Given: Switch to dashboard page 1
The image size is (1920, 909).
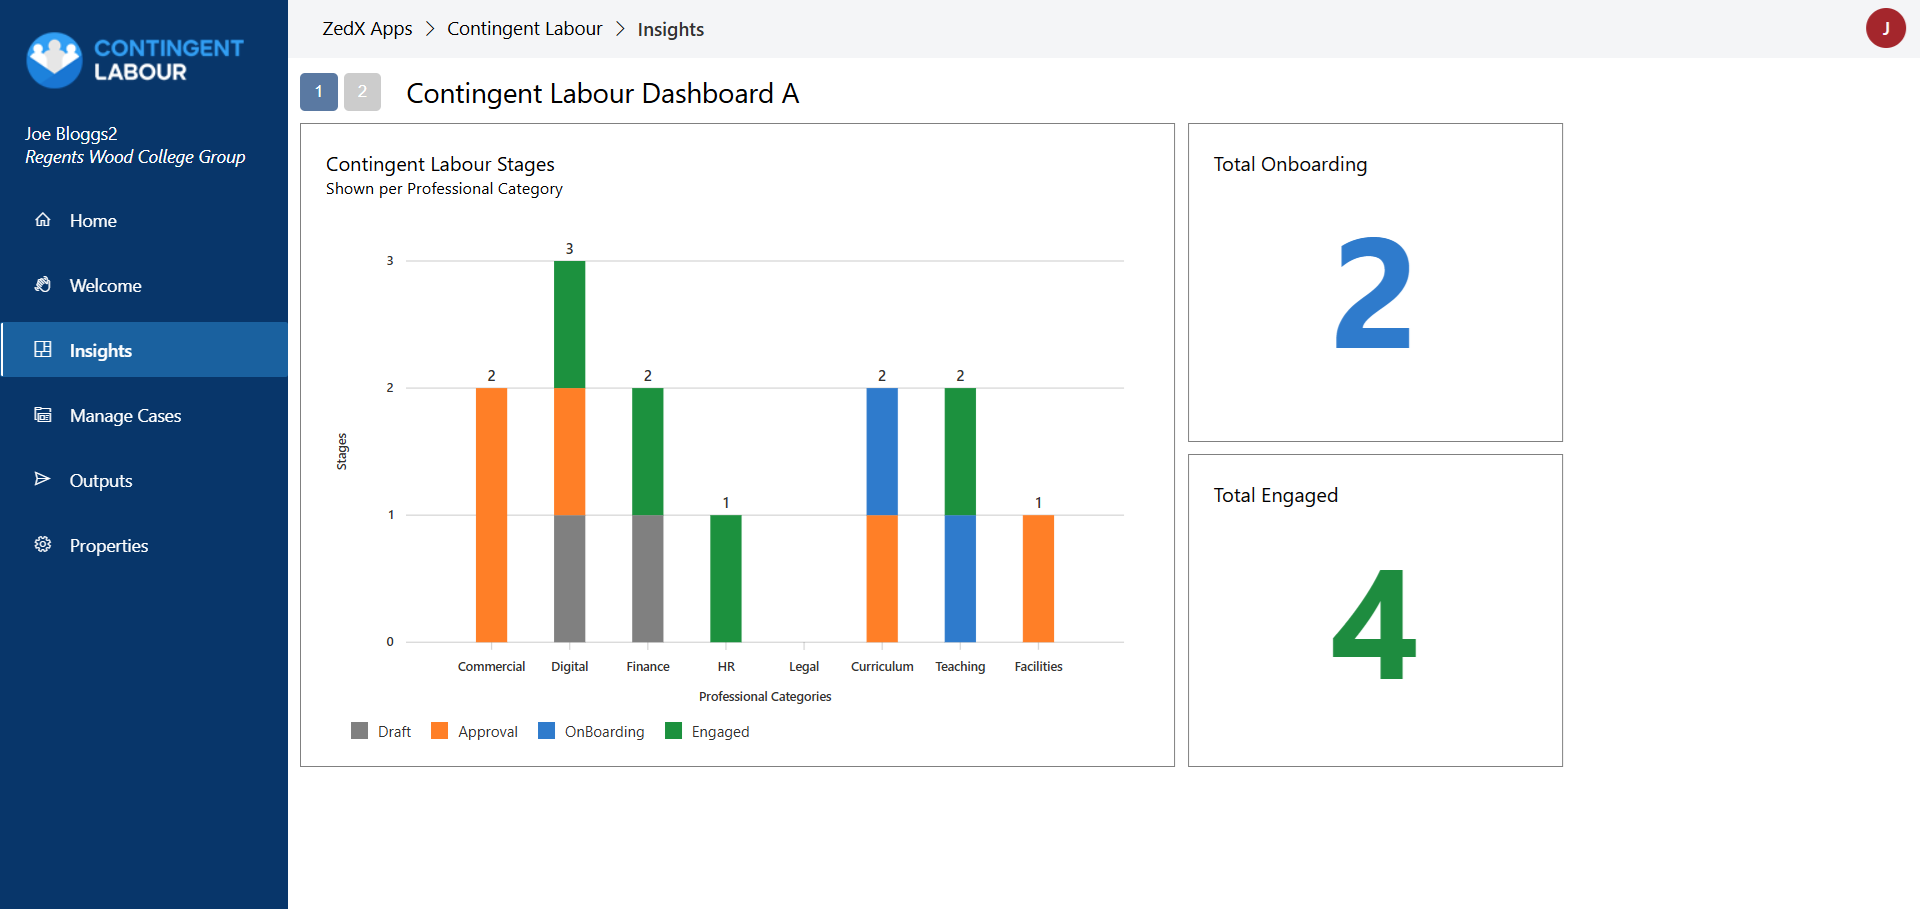Looking at the screenshot, I should tap(319, 92).
